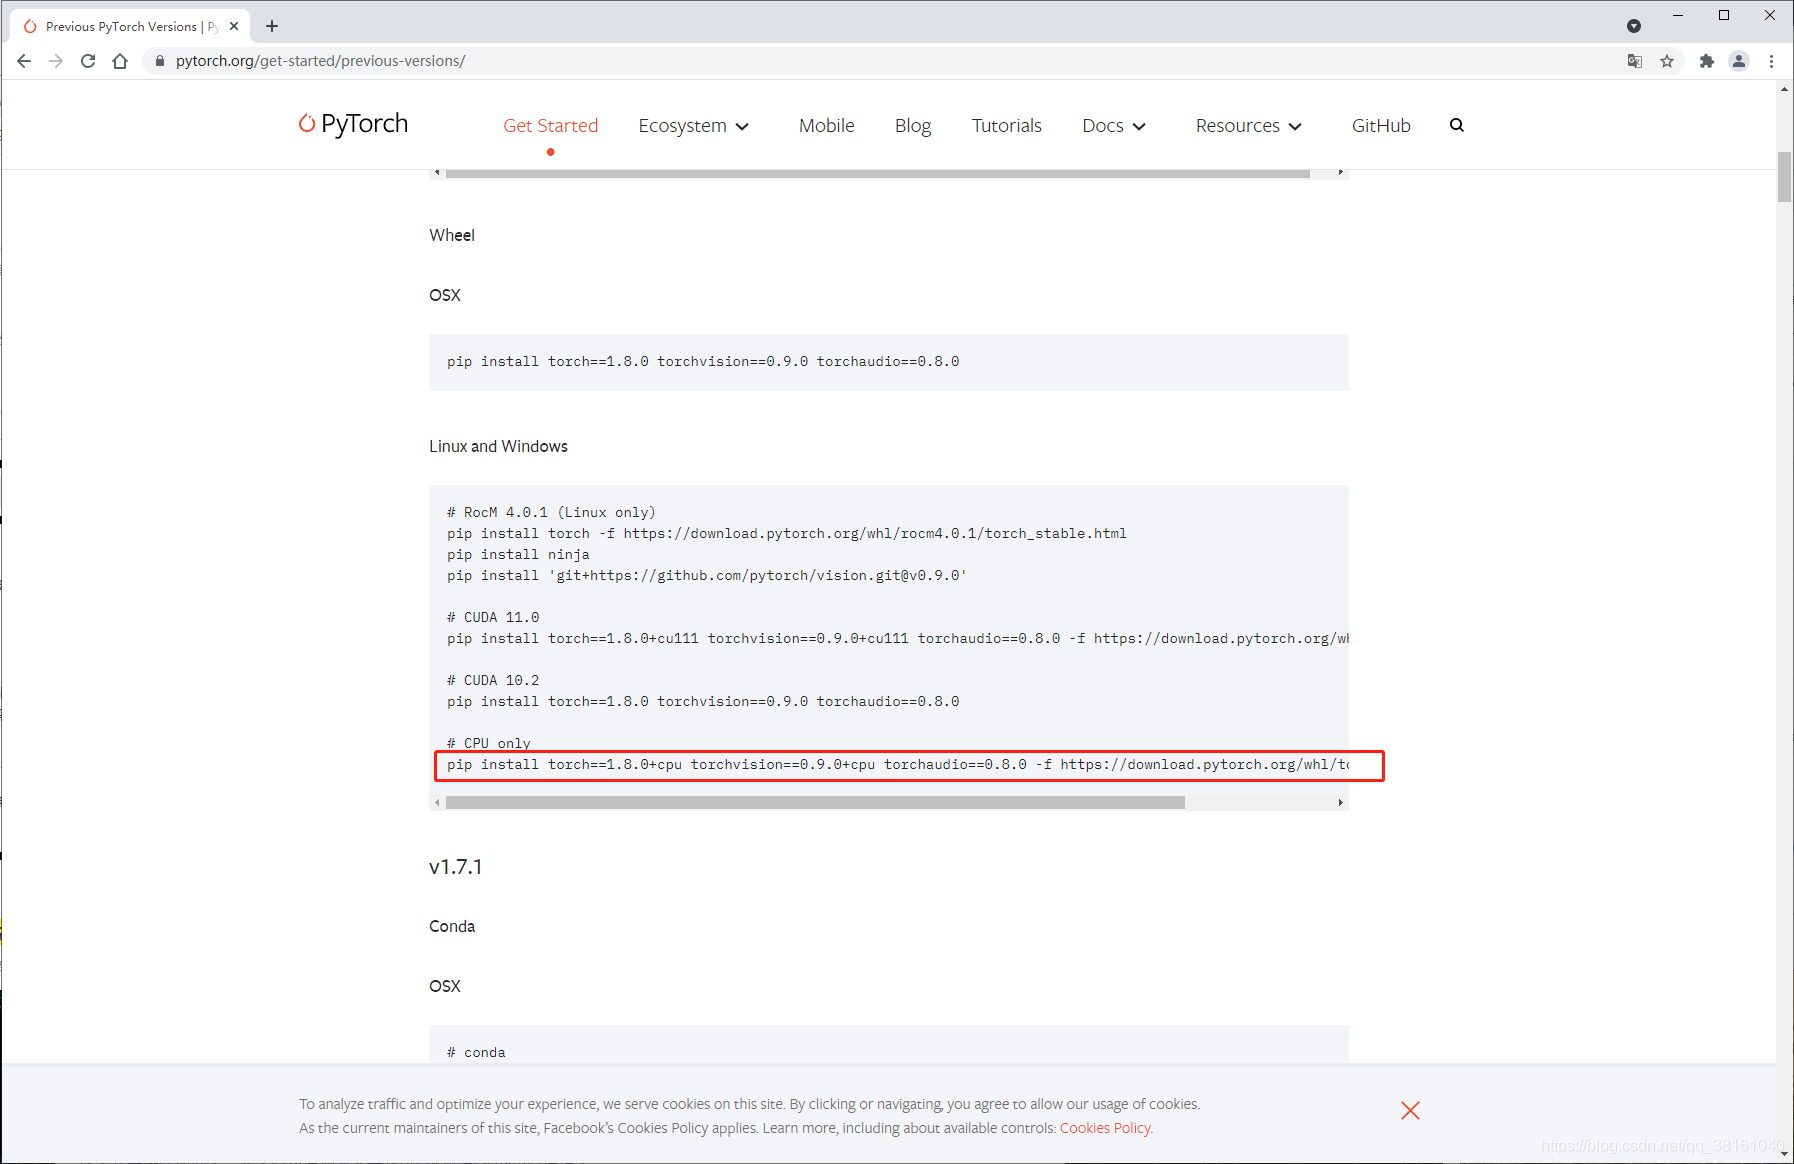
Task: Bookmark this page with star icon
Action: 1667,61
